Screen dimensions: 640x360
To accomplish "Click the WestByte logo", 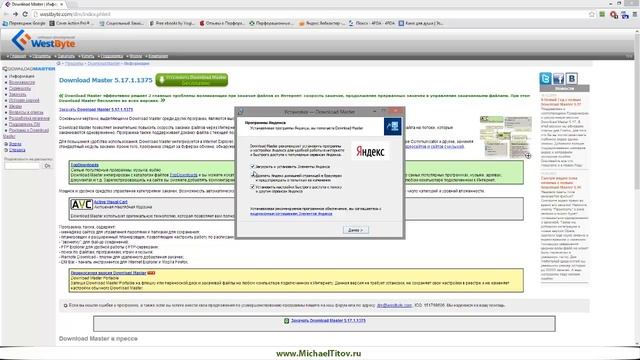I will 43,41.
